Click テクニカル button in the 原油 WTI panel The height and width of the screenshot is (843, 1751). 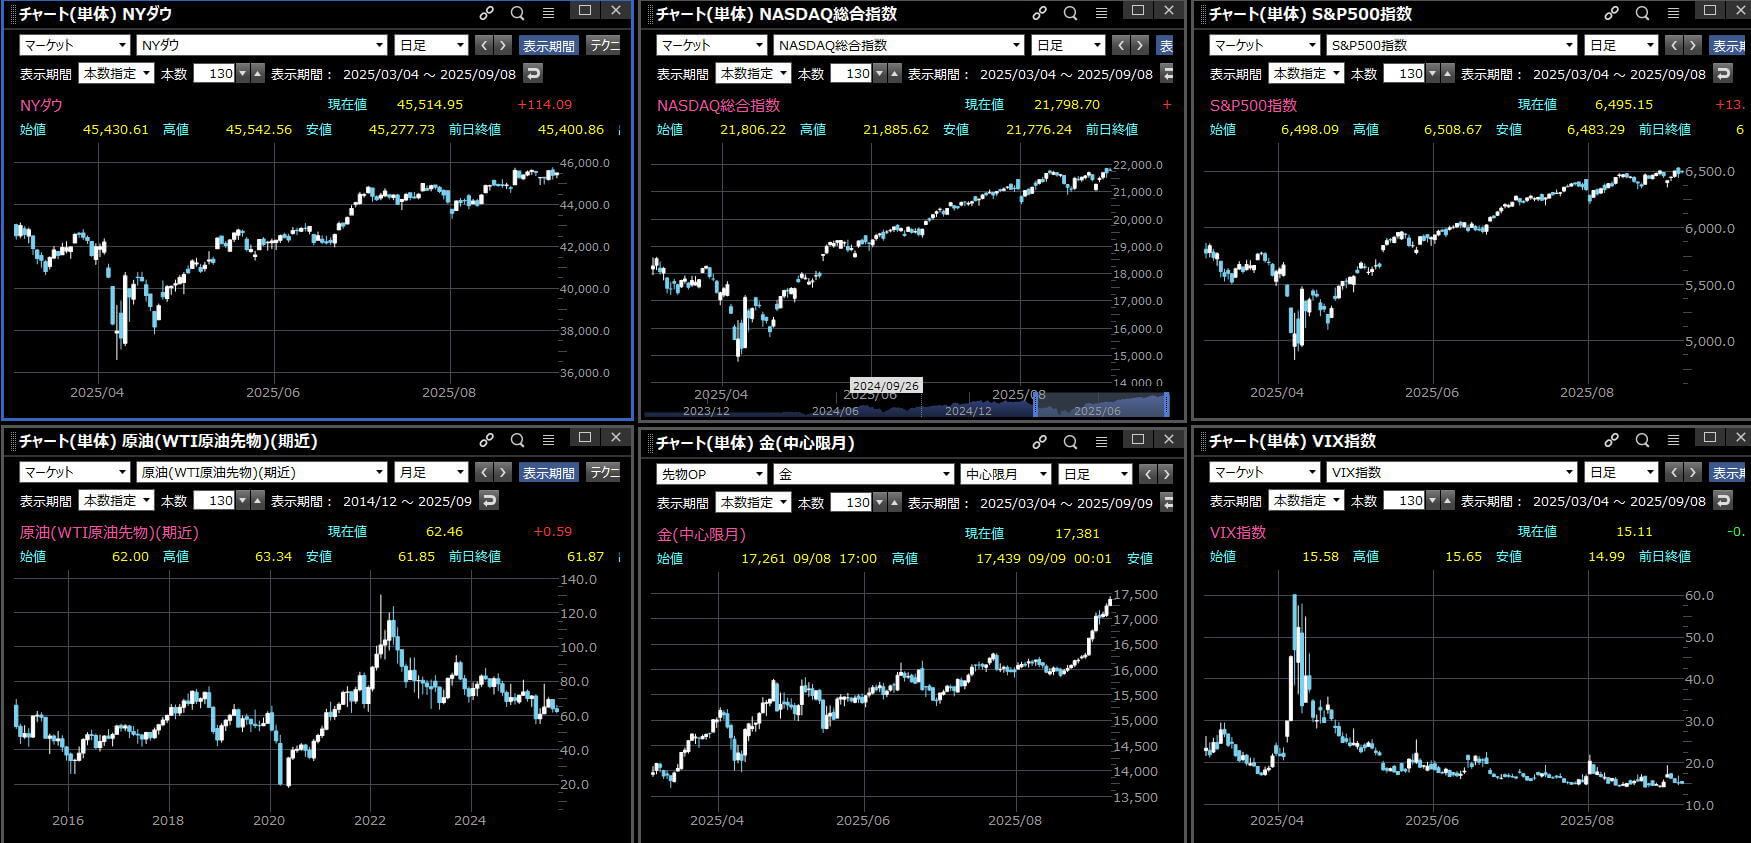603,472
